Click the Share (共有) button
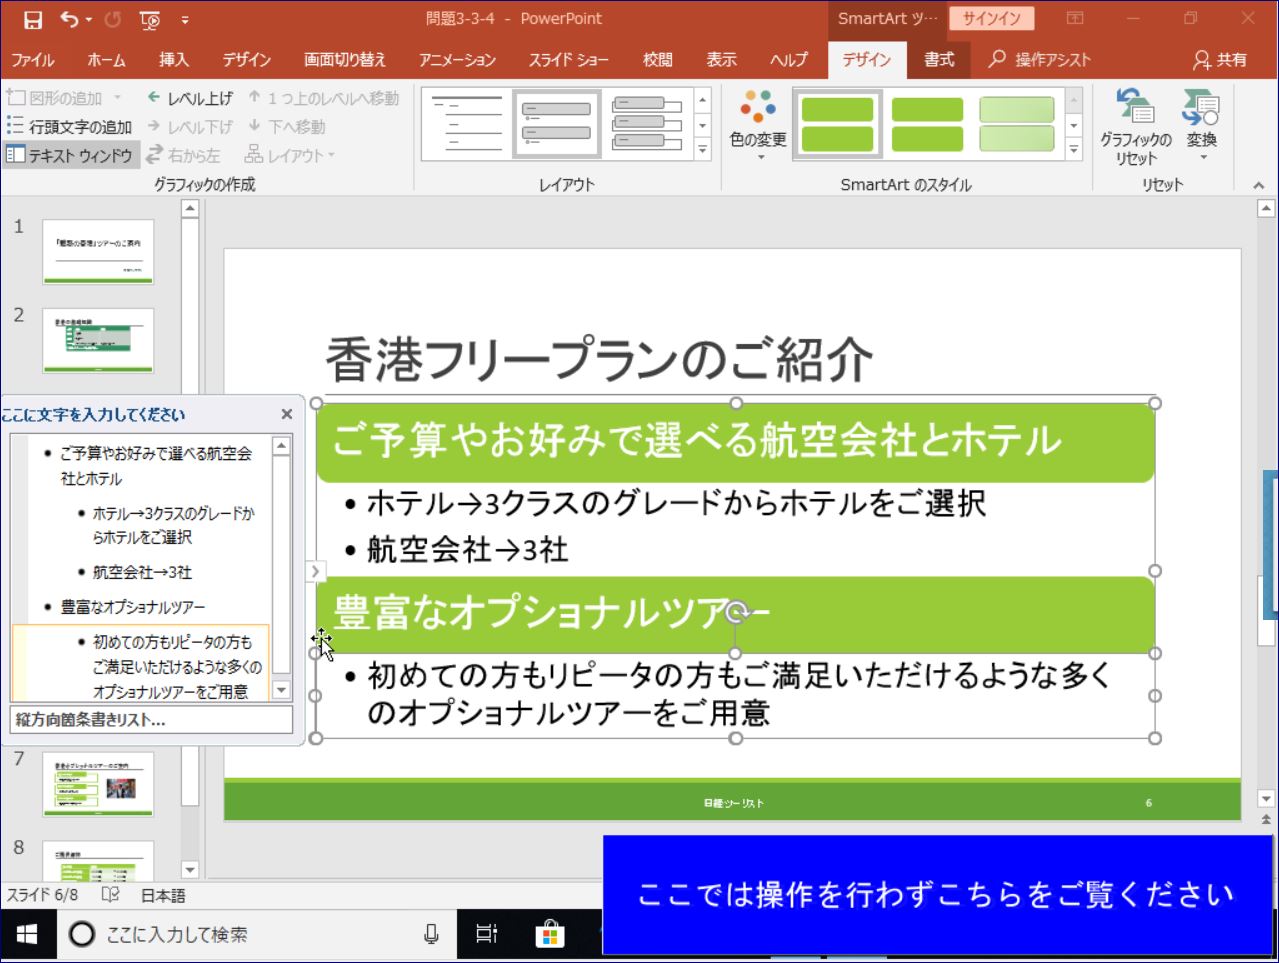 click(x=1220, y=60)
